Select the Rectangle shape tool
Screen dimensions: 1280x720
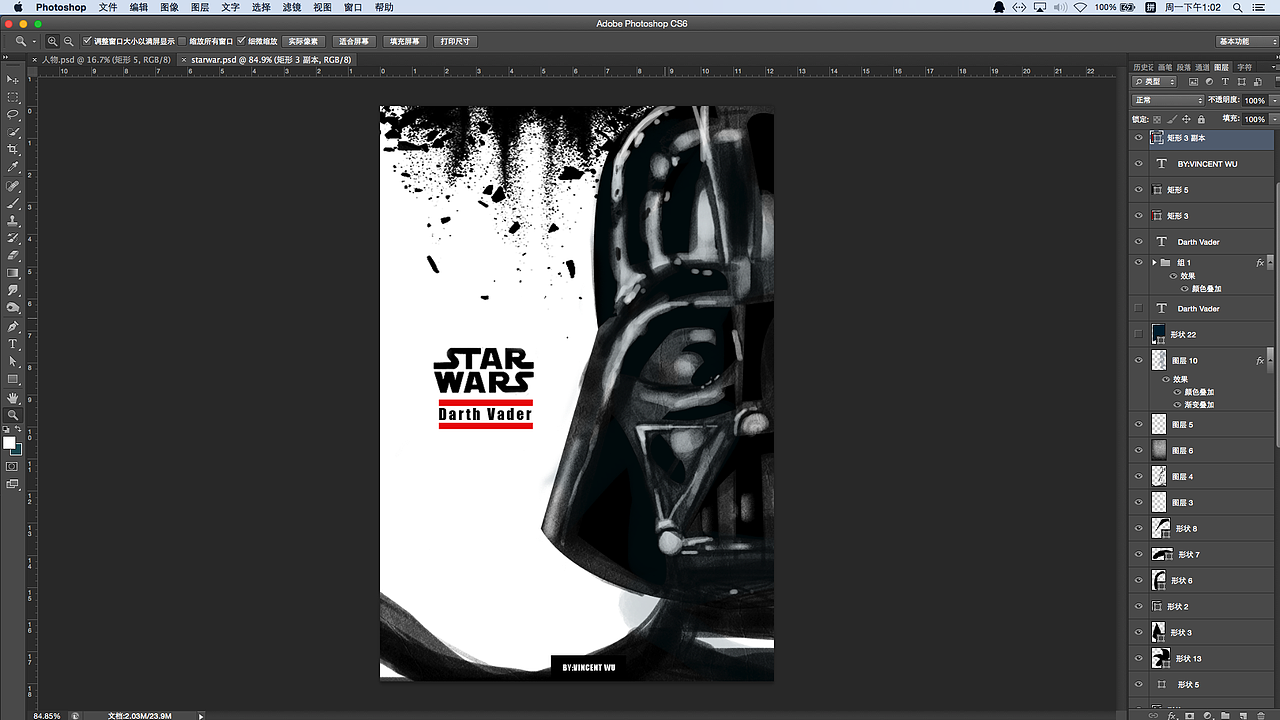[x=13, y=379]
